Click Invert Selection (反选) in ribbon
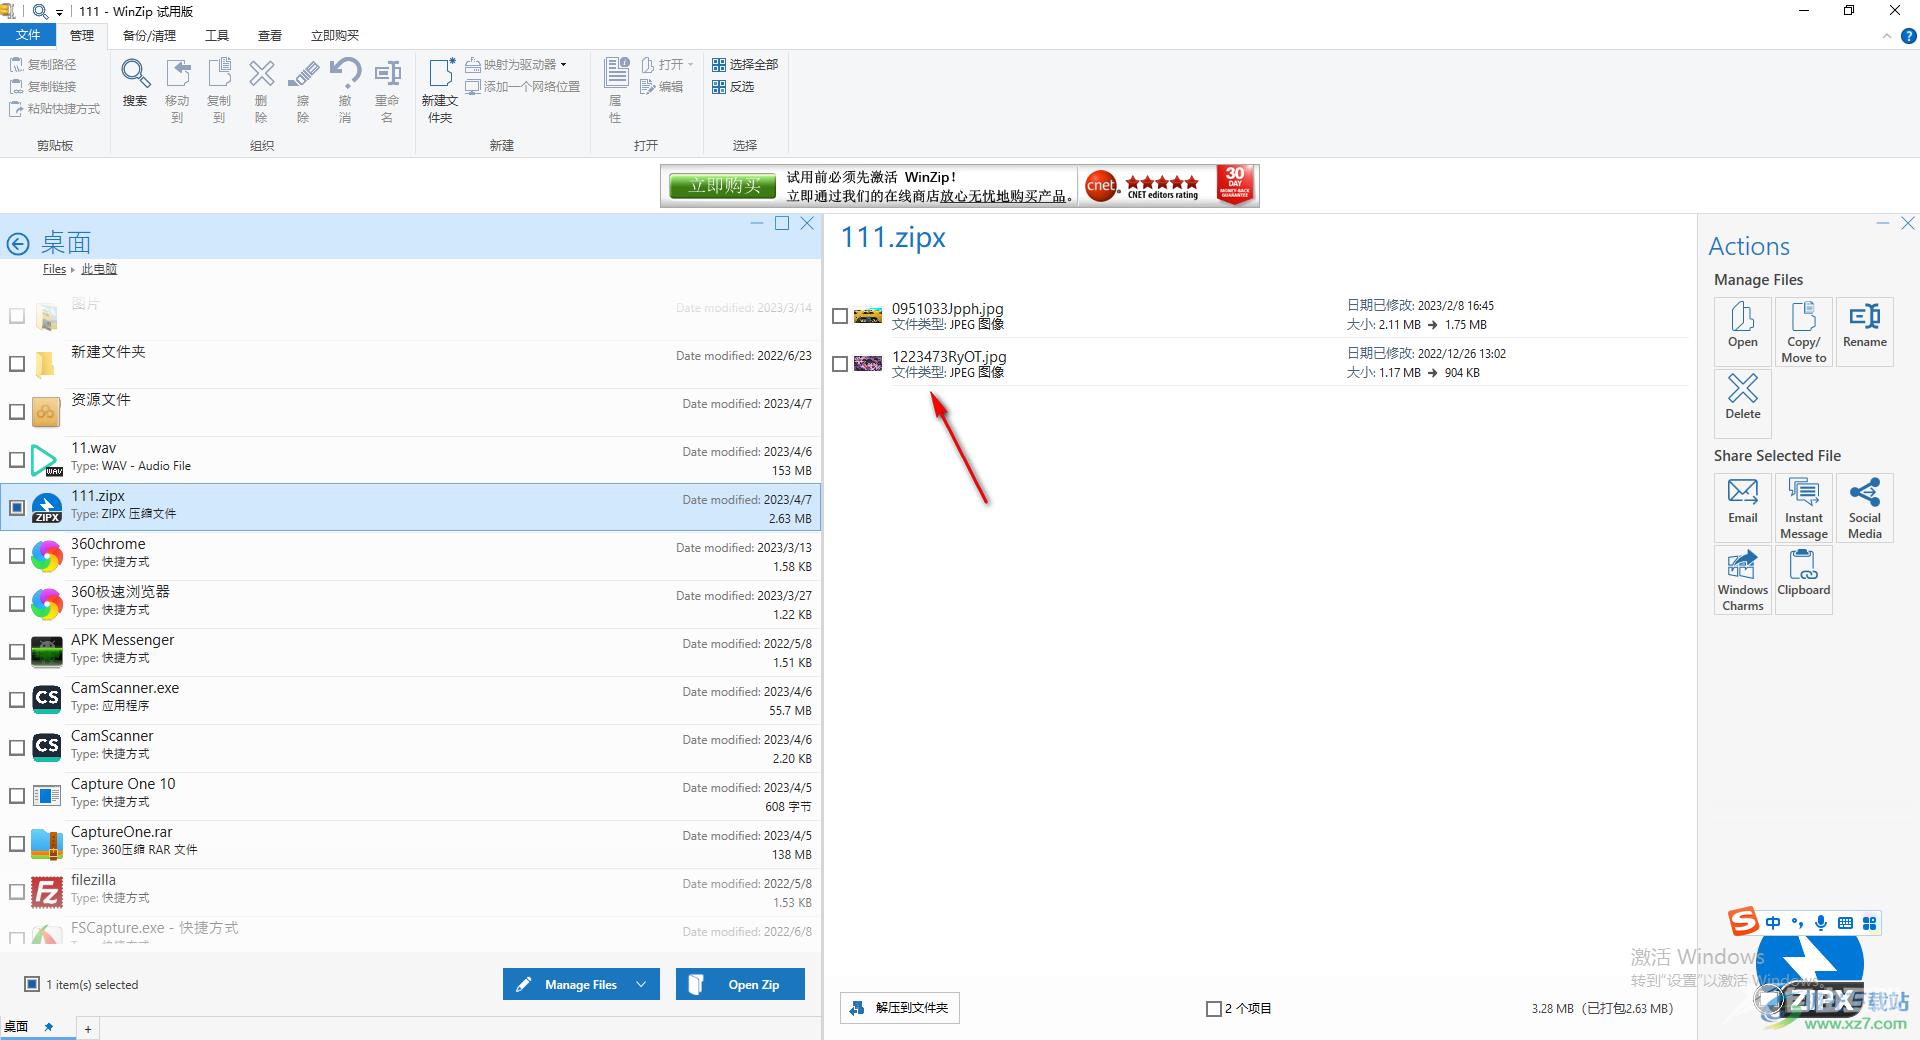 (733, 86)
